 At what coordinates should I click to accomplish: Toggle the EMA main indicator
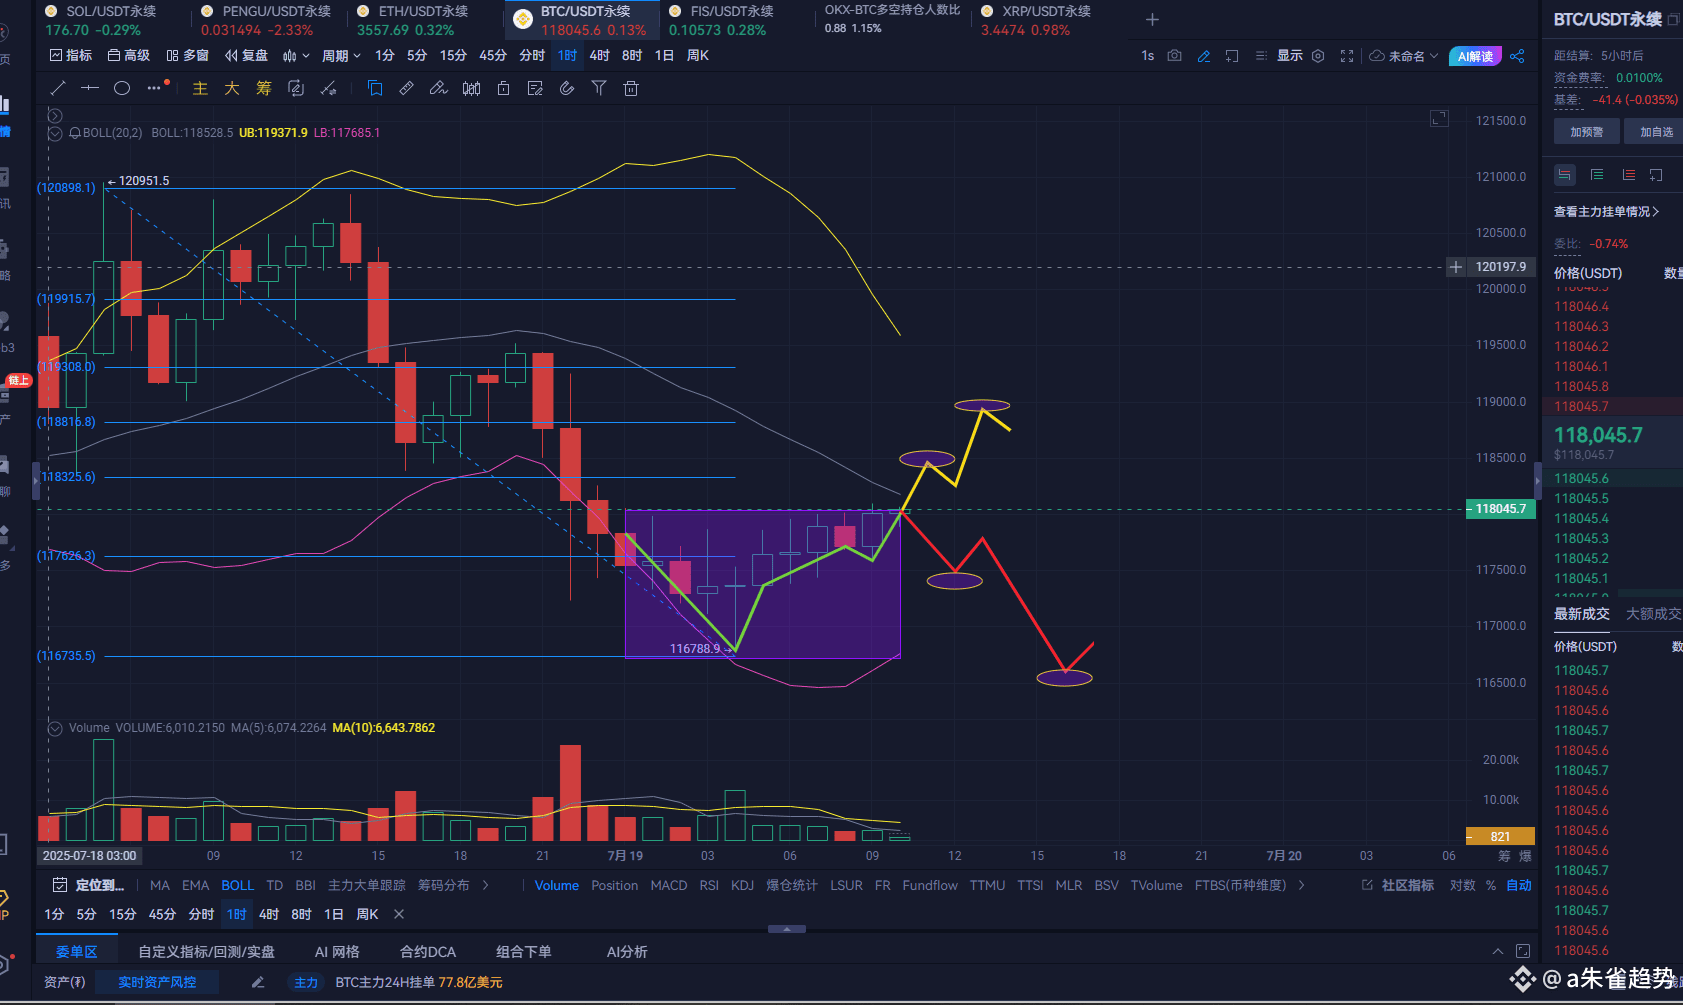tap(195, 885)
